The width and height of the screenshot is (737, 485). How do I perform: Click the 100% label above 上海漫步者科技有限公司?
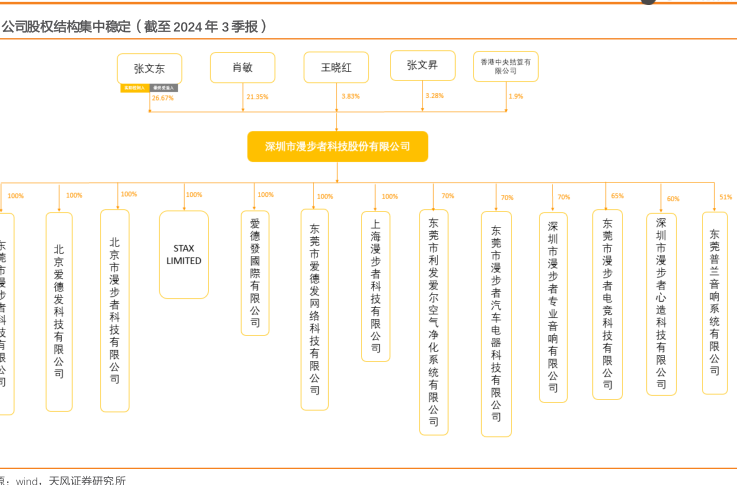point(390,196)
